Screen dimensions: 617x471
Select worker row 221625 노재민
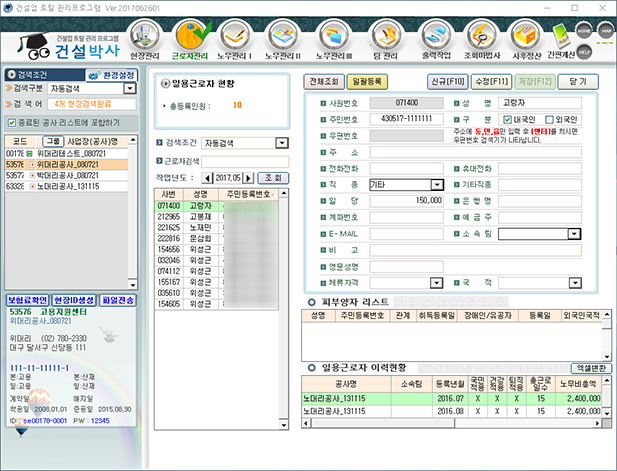[x=216, y=227]
